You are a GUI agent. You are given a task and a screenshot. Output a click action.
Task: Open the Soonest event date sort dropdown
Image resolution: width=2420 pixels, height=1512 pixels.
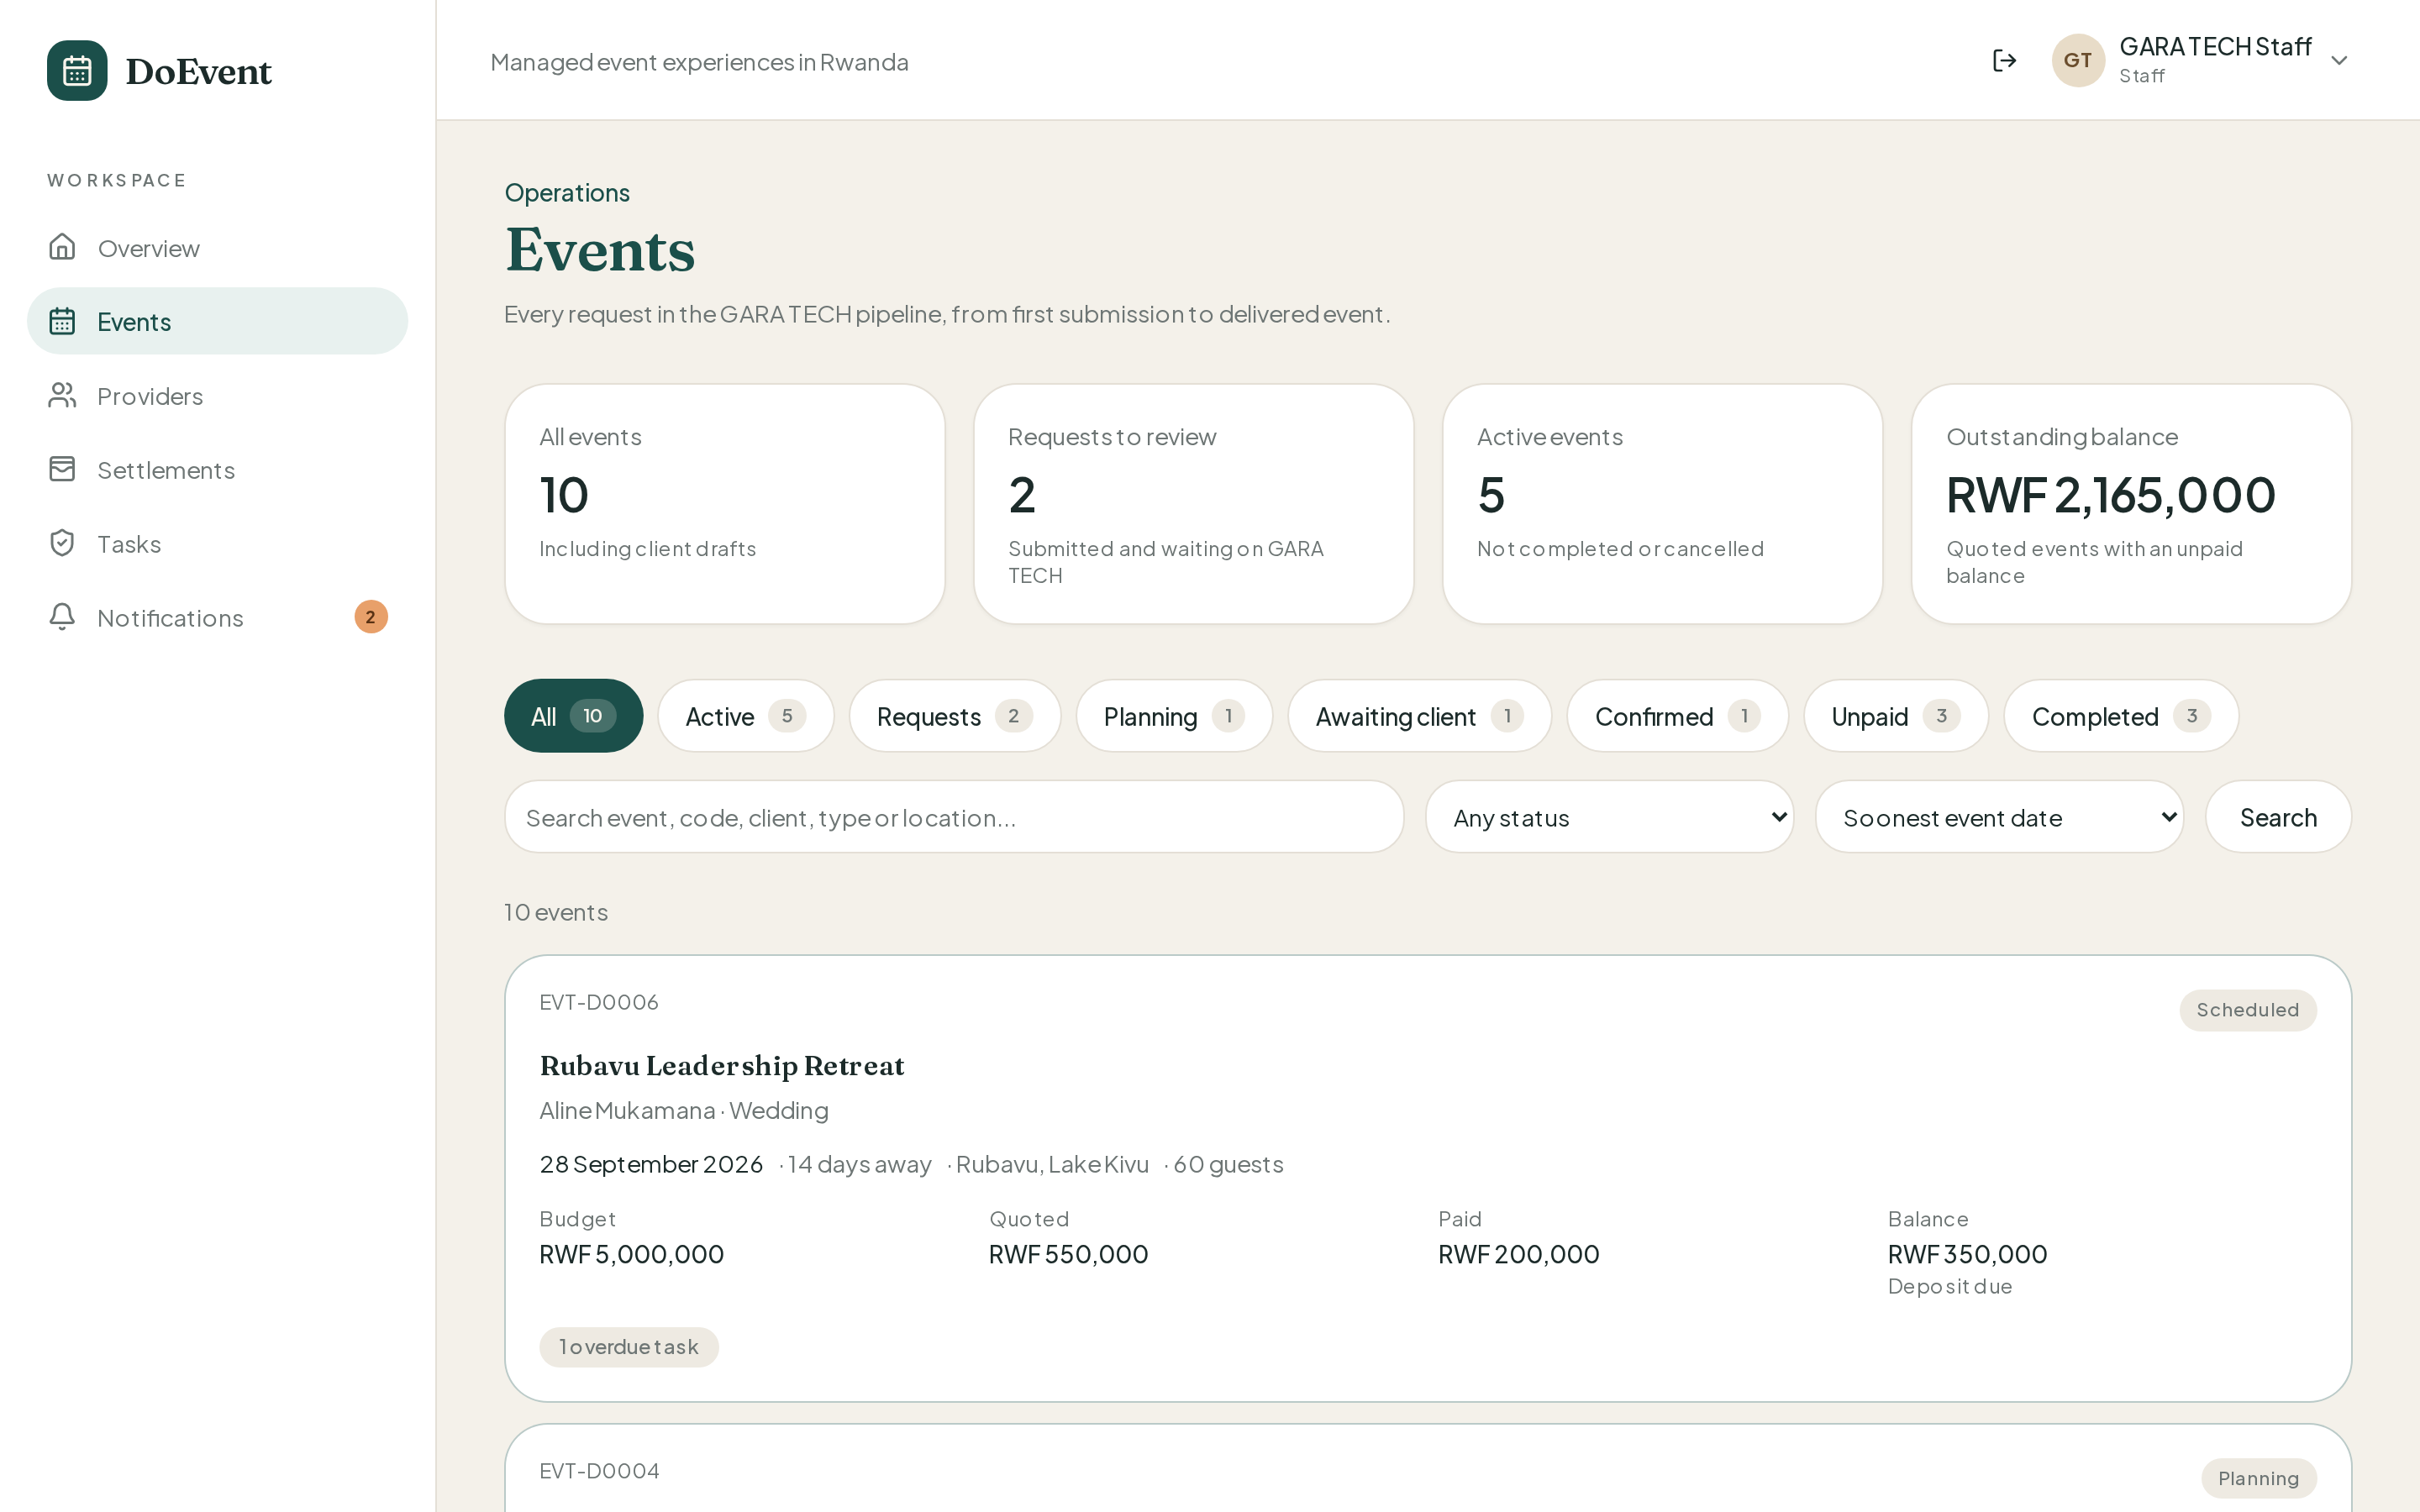click(1999, 817)
